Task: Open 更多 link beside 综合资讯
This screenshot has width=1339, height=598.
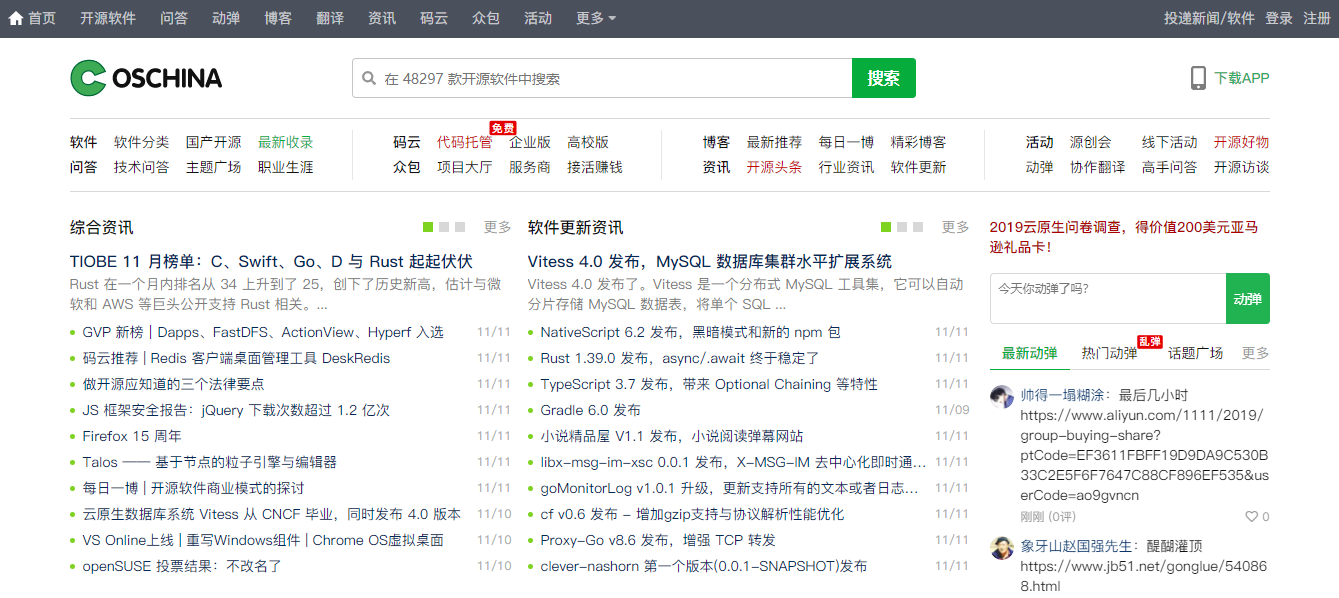Action: pos(498,227)
